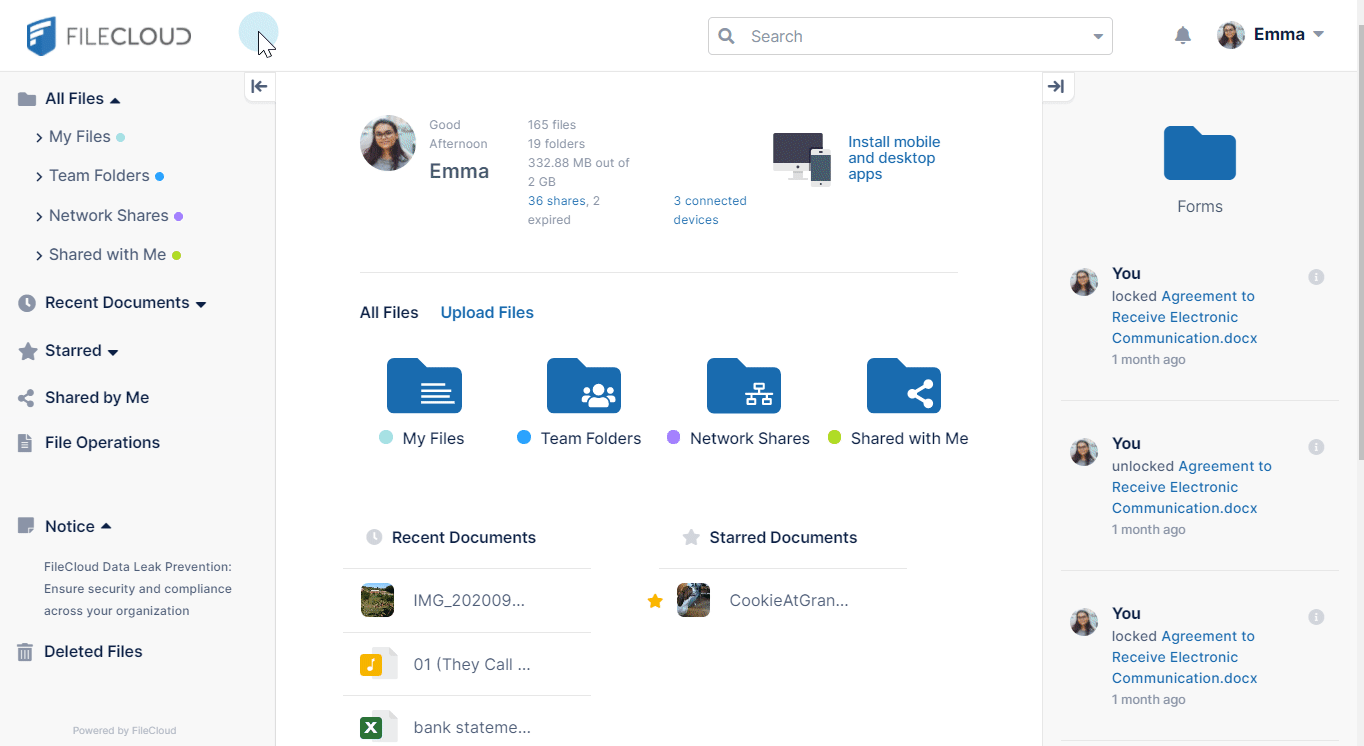1364x746 pixels.
Task: Collapse the left sidebar panel
Action: [259, 87]
